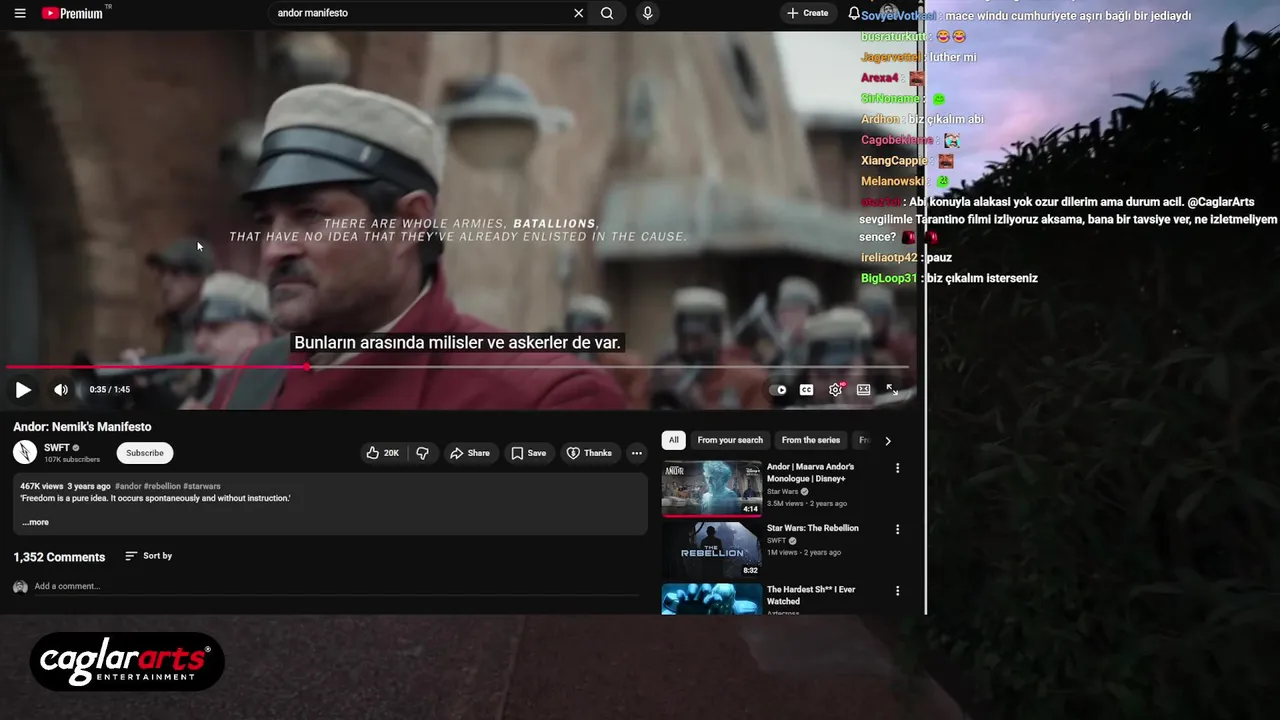Image resolution: width=1280 pixels, height=720 pixels.
Task: Toggle the autoplay switch in the player
Action: click(779, 390)
